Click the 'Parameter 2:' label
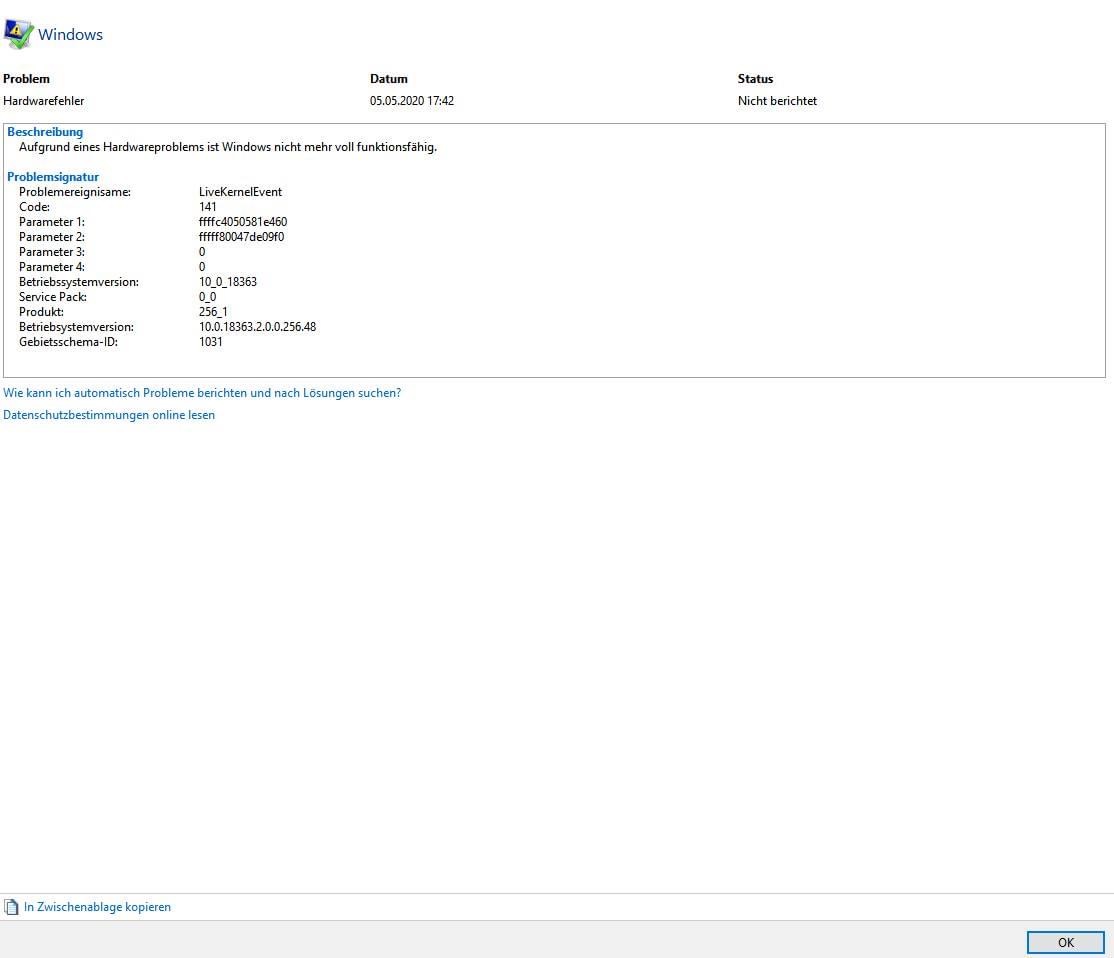 coord(51,237)
